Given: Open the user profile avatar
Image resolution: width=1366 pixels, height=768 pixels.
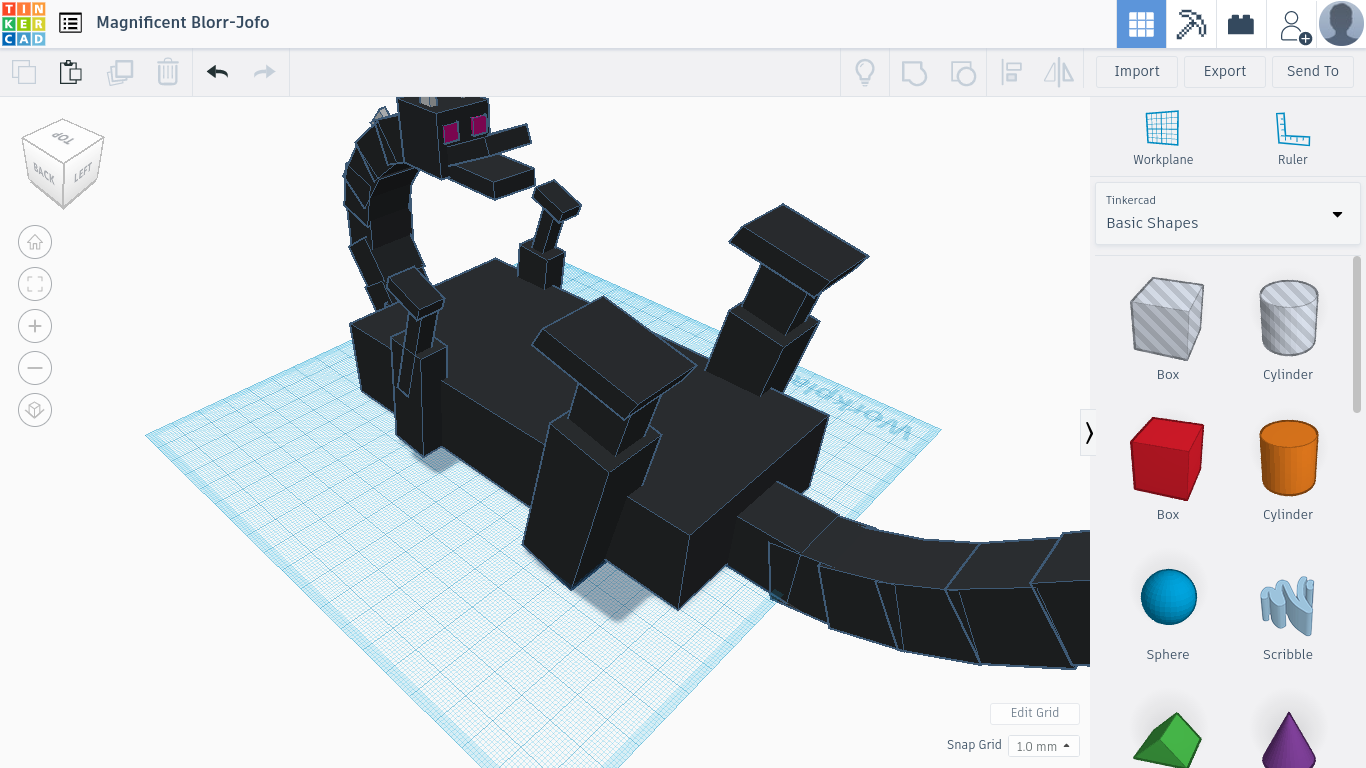Looking at the screenshot, I should [1341, 24].
